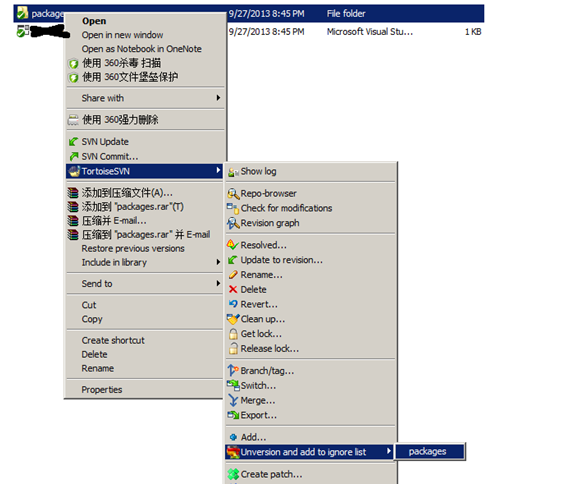The width and height of the screenshot is (579, 486).
Task: Click the TortoiseSVN turtle icon
Action: point(74,171)
